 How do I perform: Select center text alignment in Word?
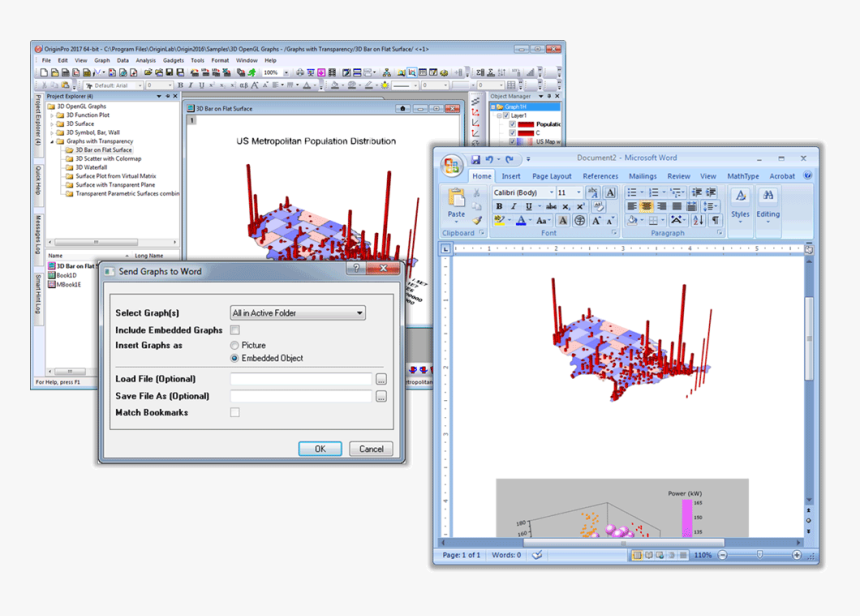647,207
